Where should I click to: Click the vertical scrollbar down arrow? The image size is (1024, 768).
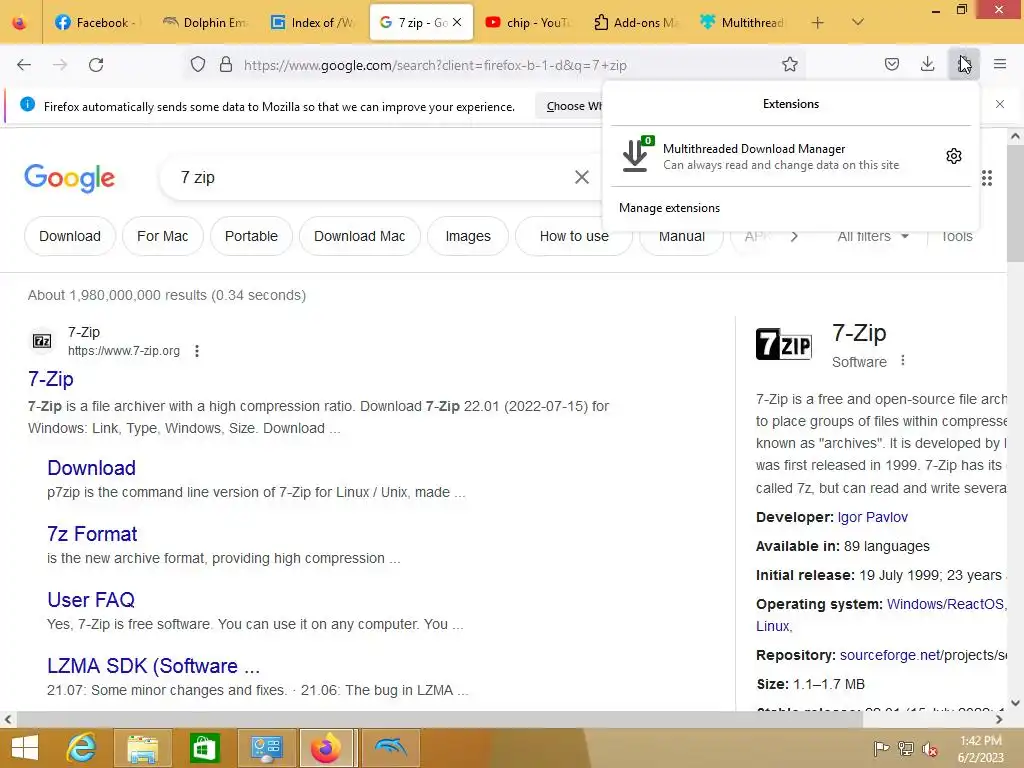coord(1015,703)
